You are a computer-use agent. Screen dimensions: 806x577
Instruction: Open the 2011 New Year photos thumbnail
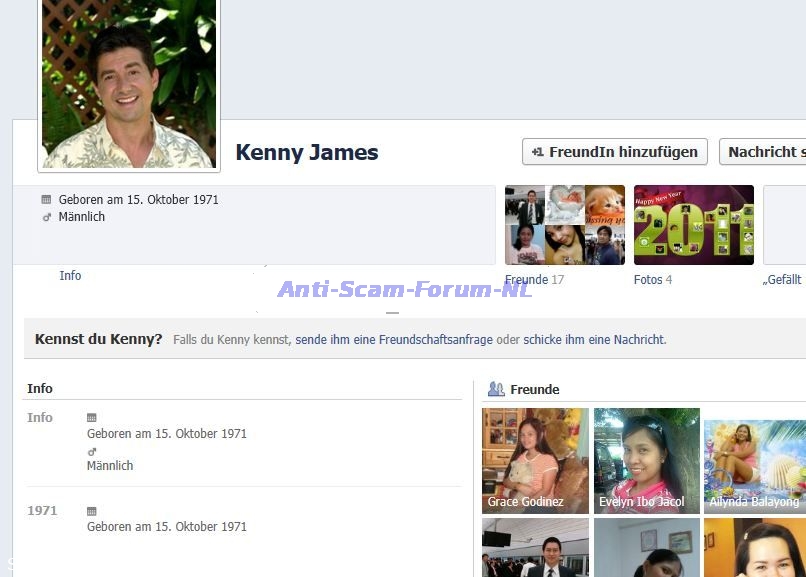click(x=693, y=225)
